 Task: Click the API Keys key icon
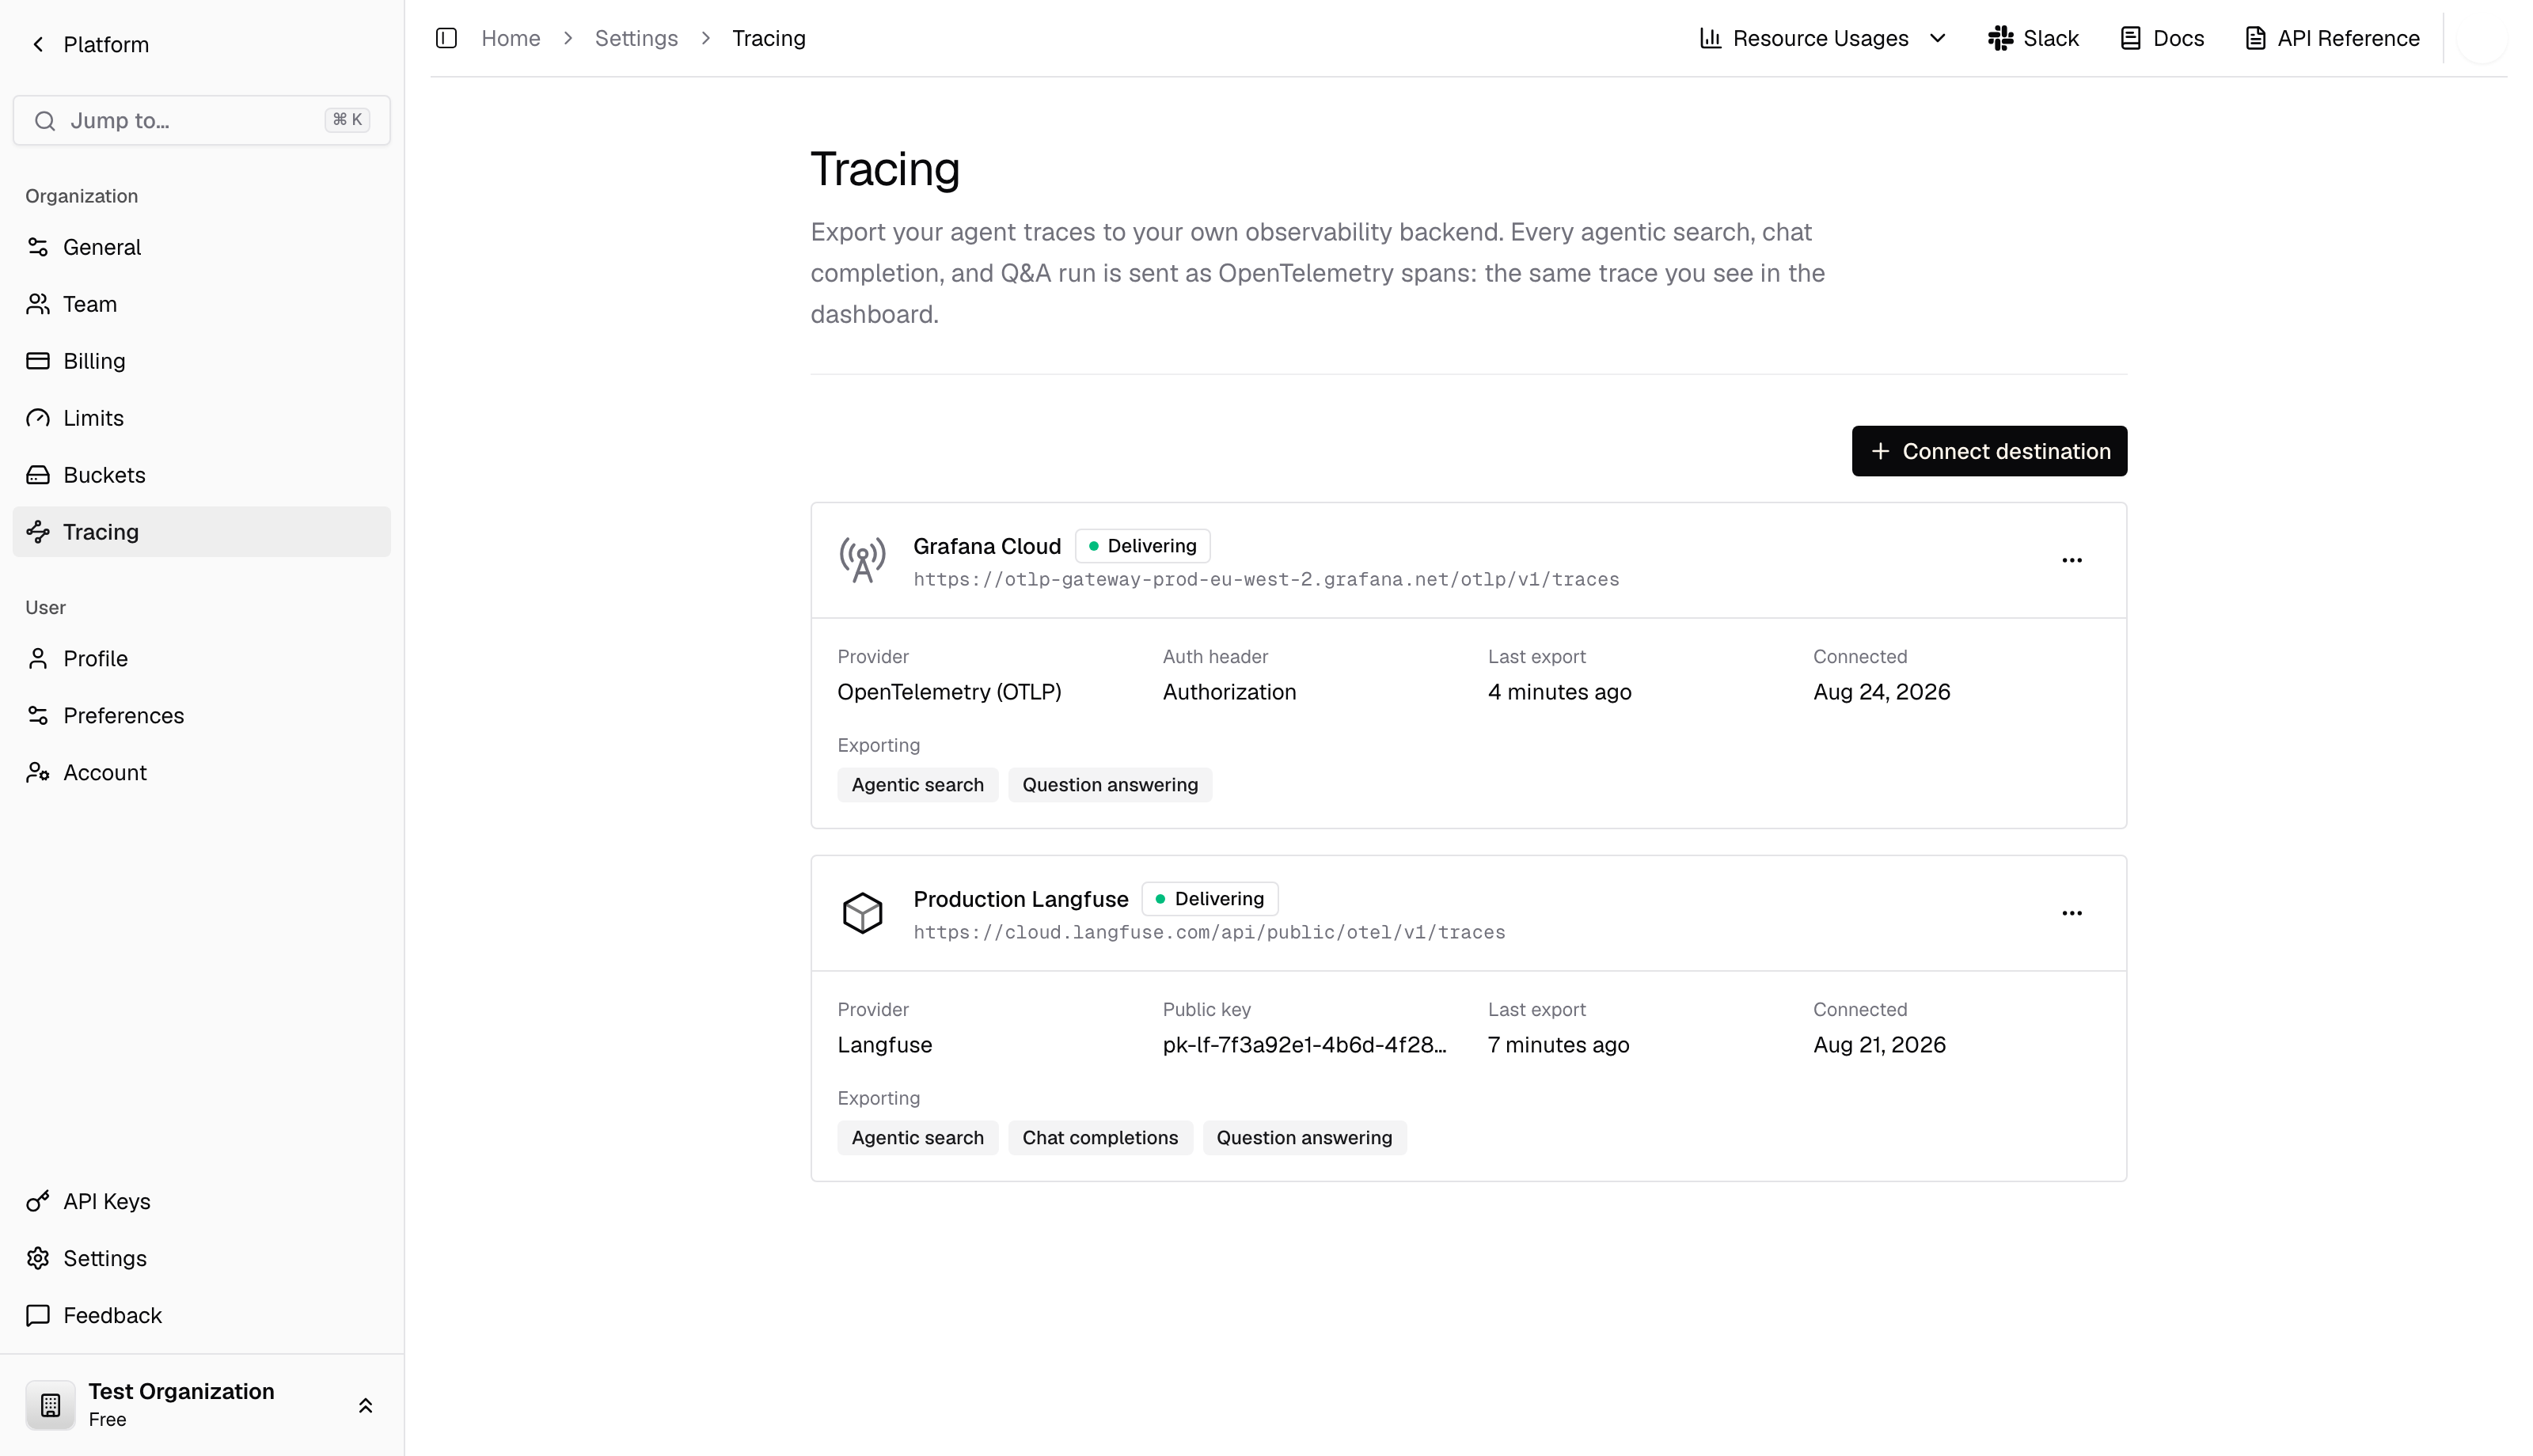(x=38, y=1201)
